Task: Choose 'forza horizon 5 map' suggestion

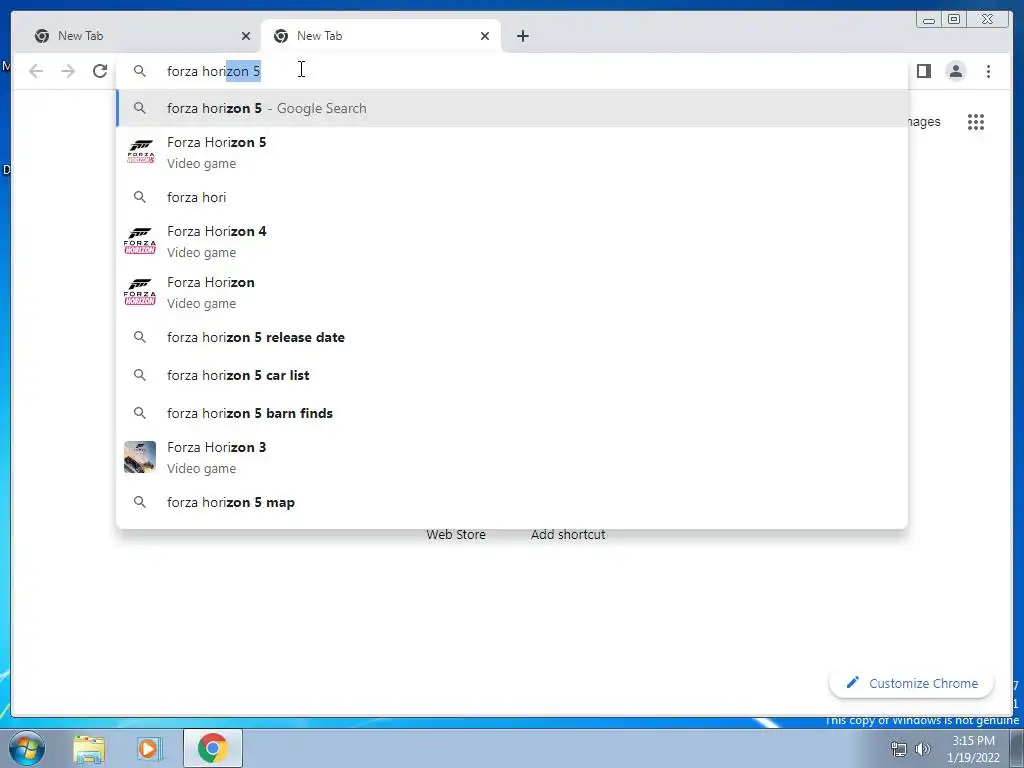Action: click(512, 502)
